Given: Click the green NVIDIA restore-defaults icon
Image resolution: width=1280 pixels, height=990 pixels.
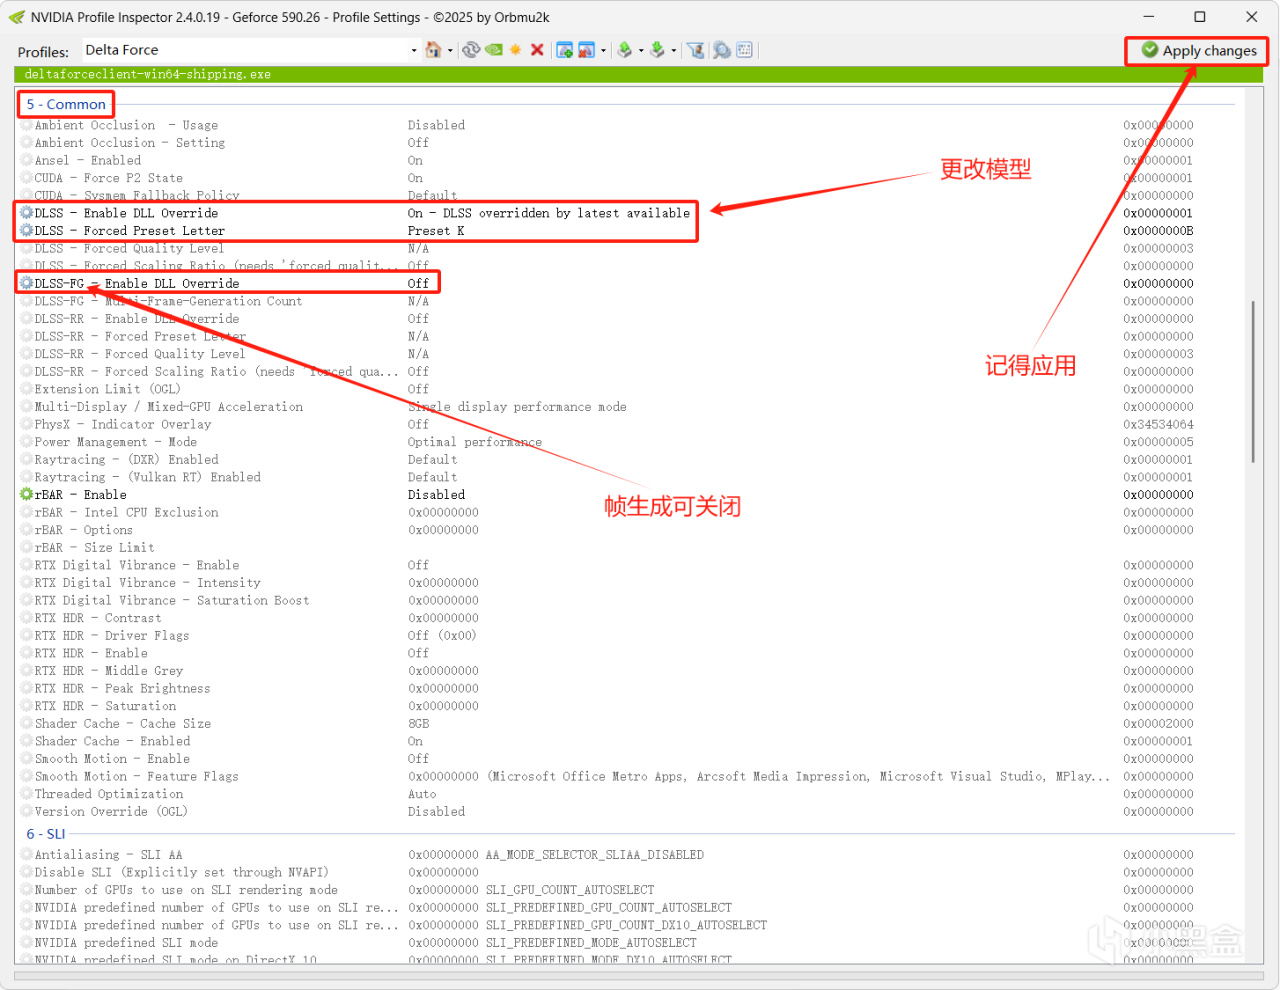Looking at the screenshot, I should point(494,50).
